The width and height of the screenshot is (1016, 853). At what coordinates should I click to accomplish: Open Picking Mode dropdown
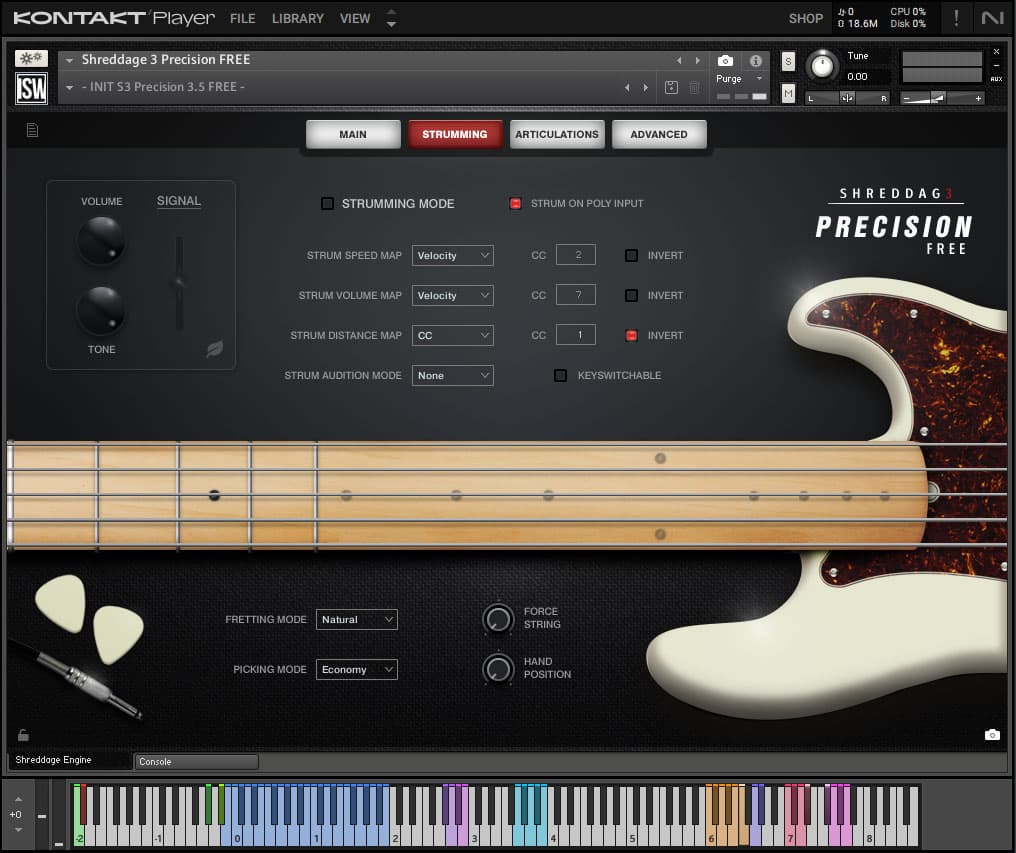point(356,670)
